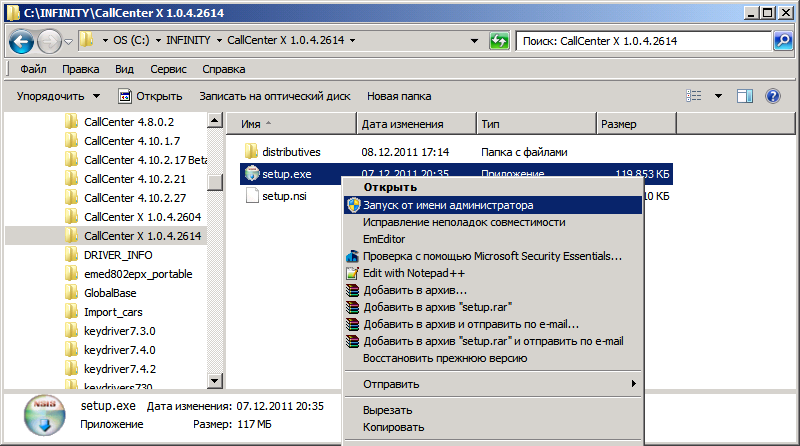Choose Добавить в архив... entry
Viewport: 800px width, 446px height.
click(493, 290)
